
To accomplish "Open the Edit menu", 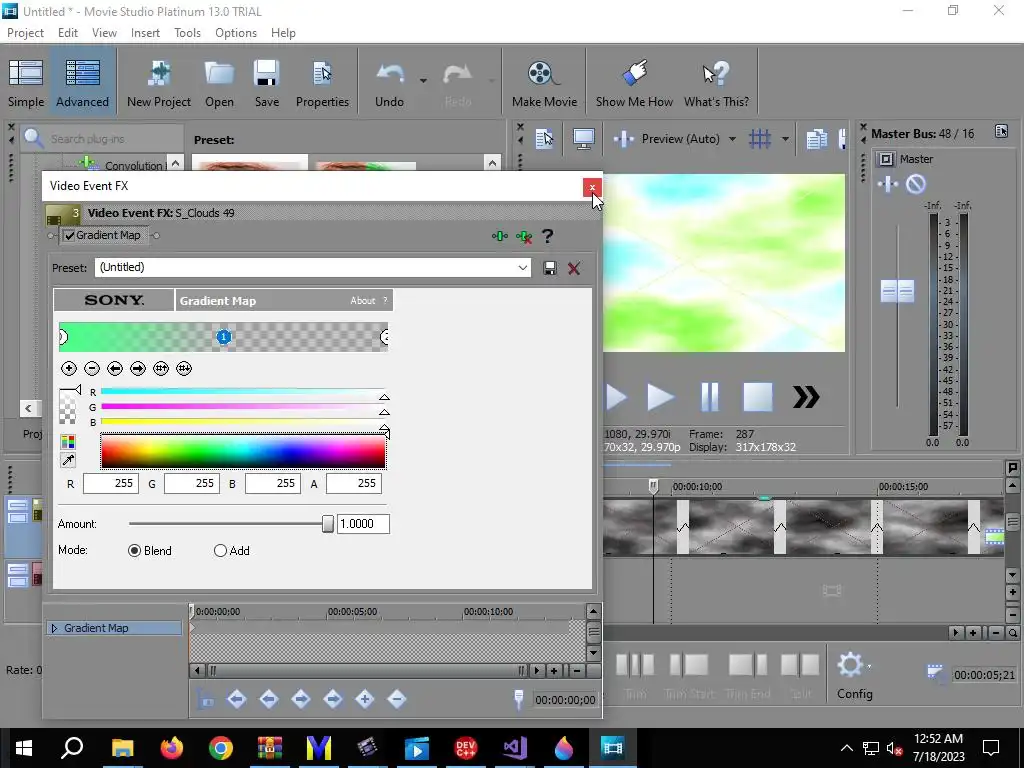I will [67, 33].
